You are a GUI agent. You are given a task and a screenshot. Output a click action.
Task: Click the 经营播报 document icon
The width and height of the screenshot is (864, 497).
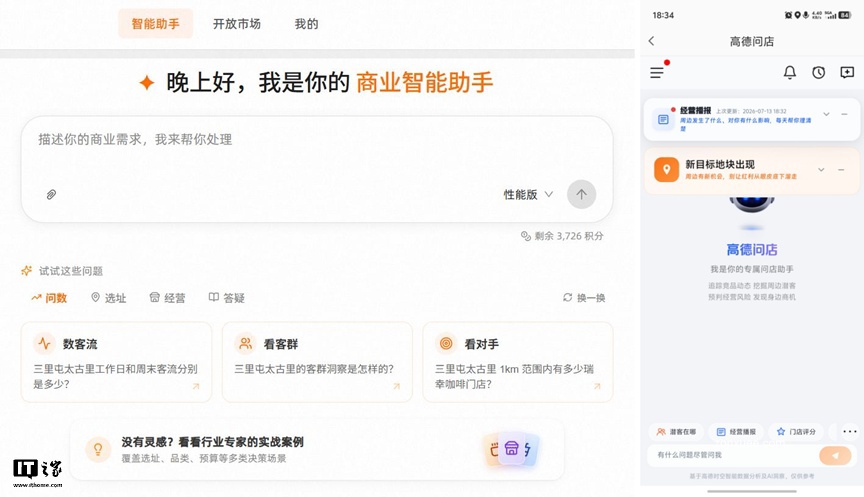(663, 120)
